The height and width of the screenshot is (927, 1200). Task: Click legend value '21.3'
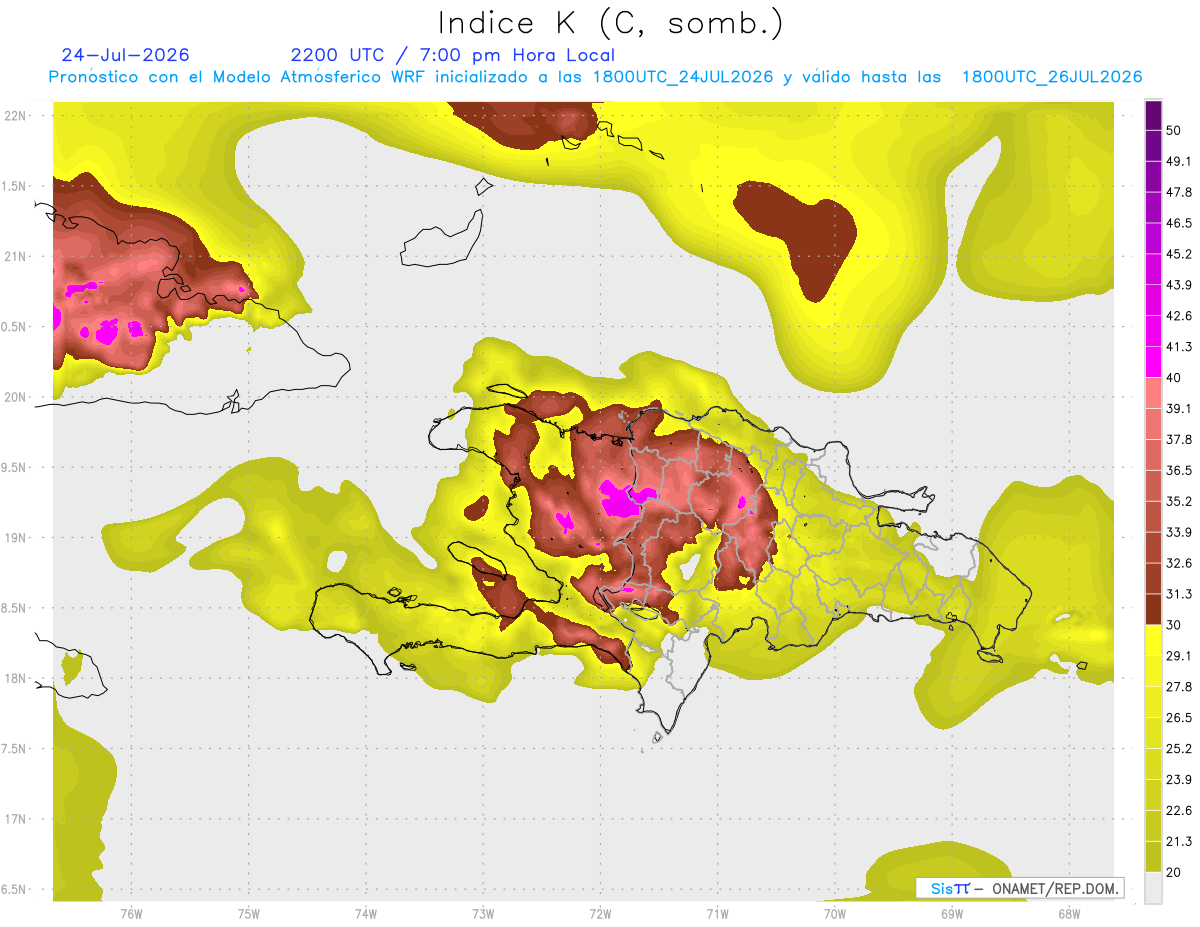coord(1177,841)
